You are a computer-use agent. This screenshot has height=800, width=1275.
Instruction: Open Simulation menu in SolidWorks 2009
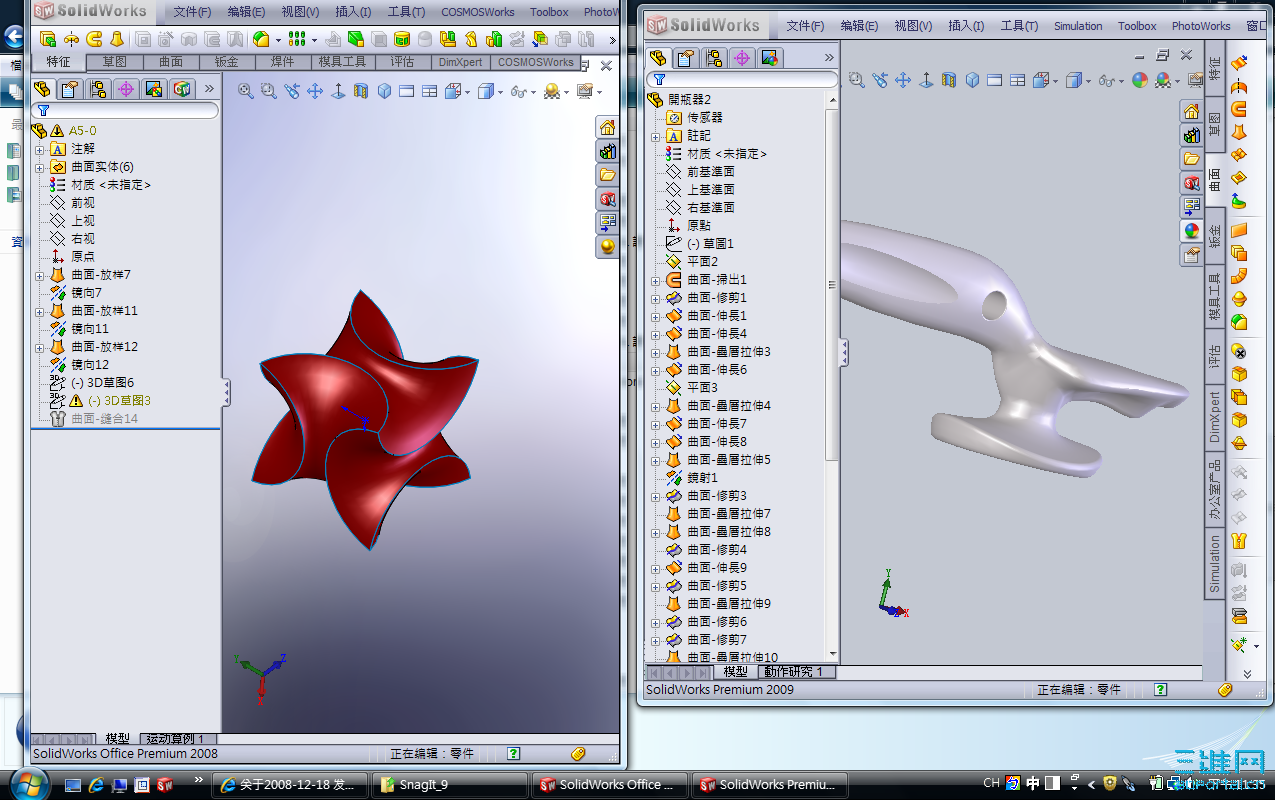(1078, 26)
